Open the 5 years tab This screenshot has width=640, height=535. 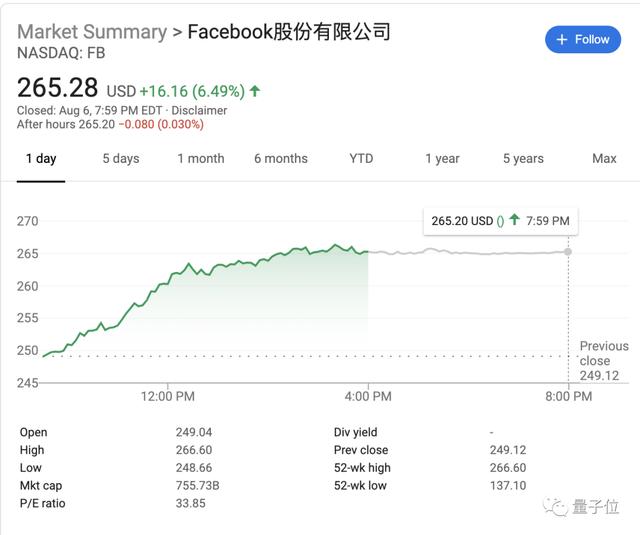[x=523, y=158]
